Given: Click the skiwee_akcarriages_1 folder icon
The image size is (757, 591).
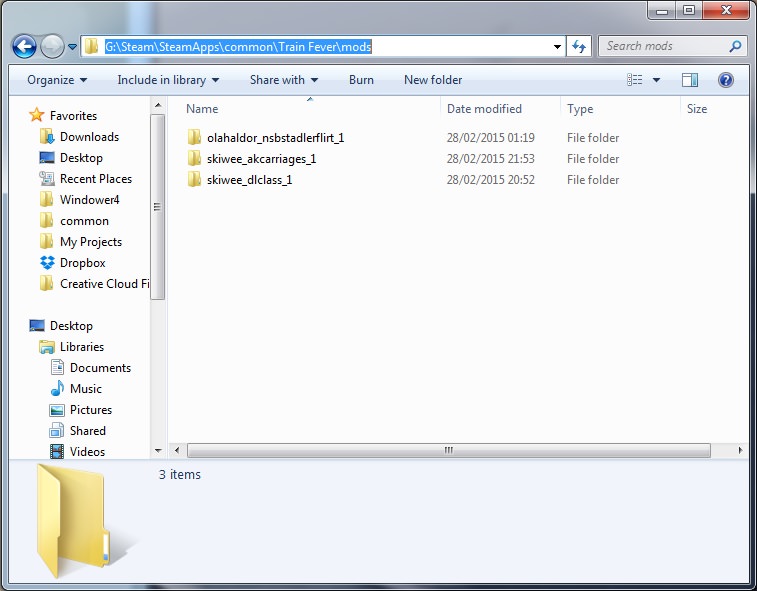Looking at the screenshot, I should click(194, 158).
